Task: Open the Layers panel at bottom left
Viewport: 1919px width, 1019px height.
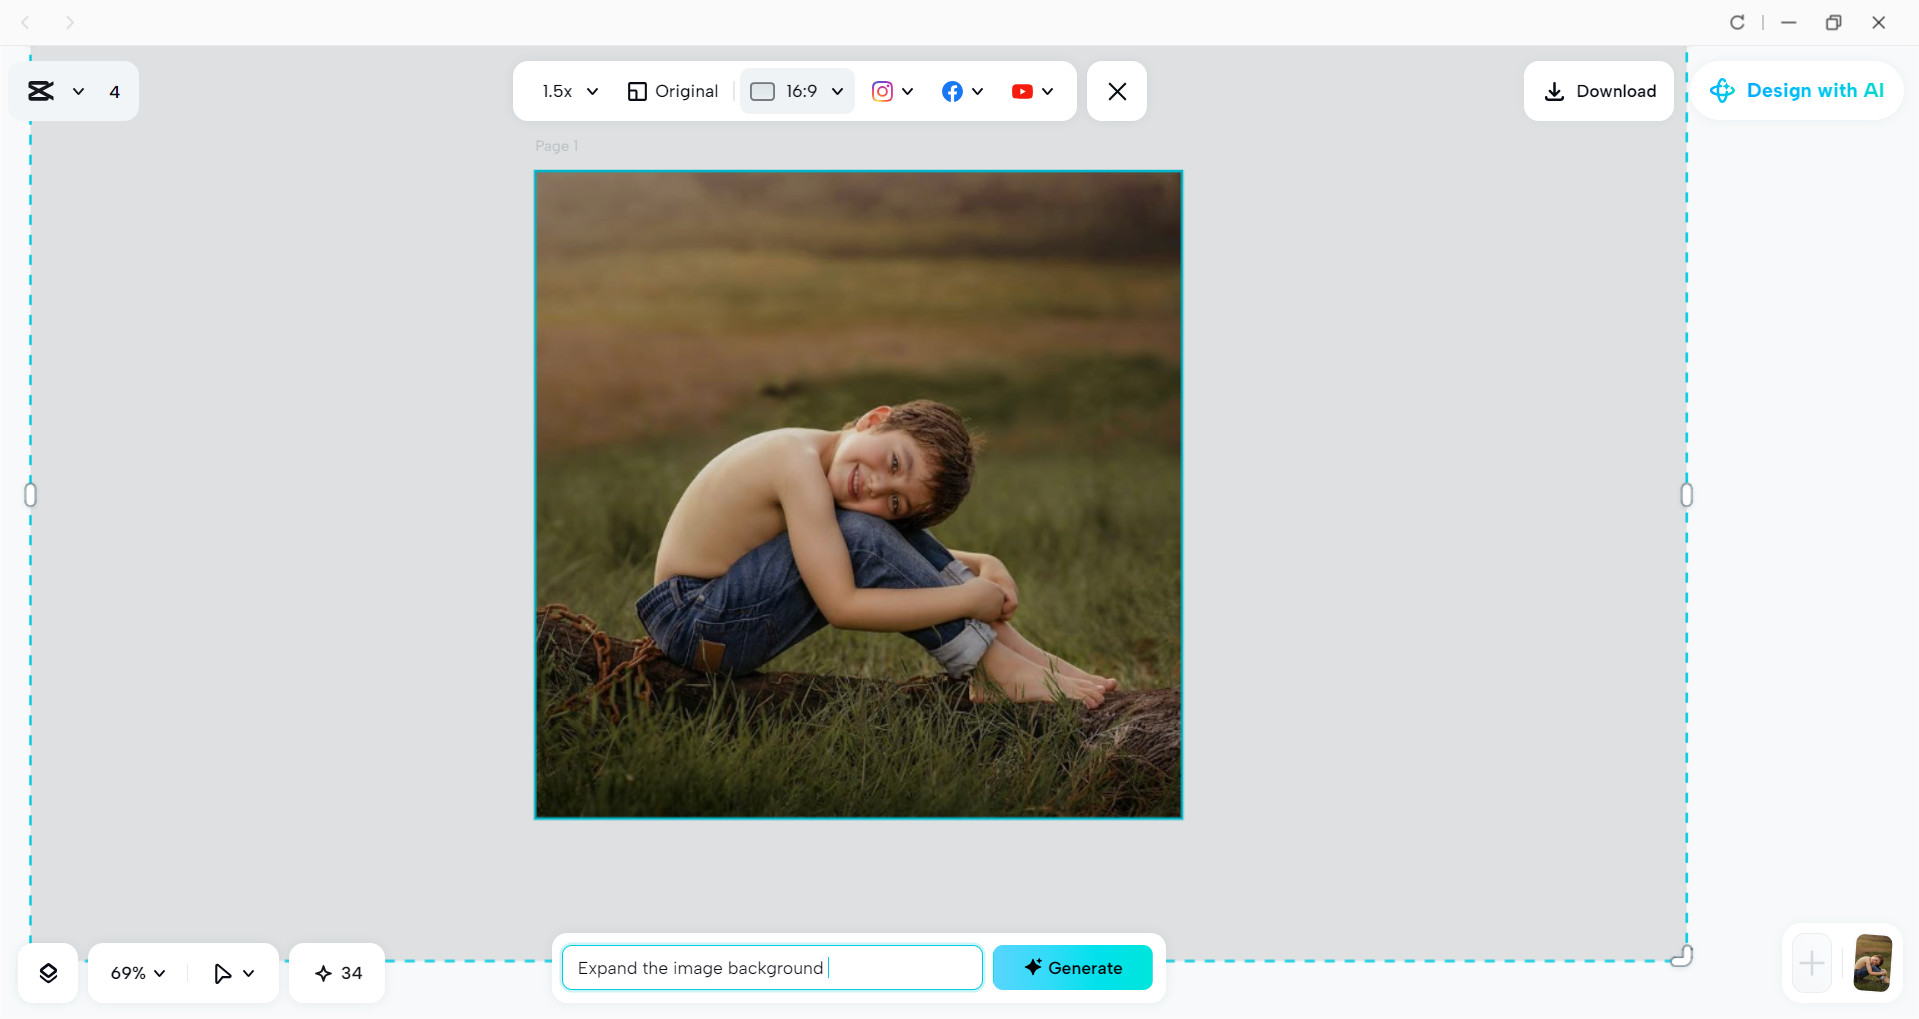Action: [47, 972]
